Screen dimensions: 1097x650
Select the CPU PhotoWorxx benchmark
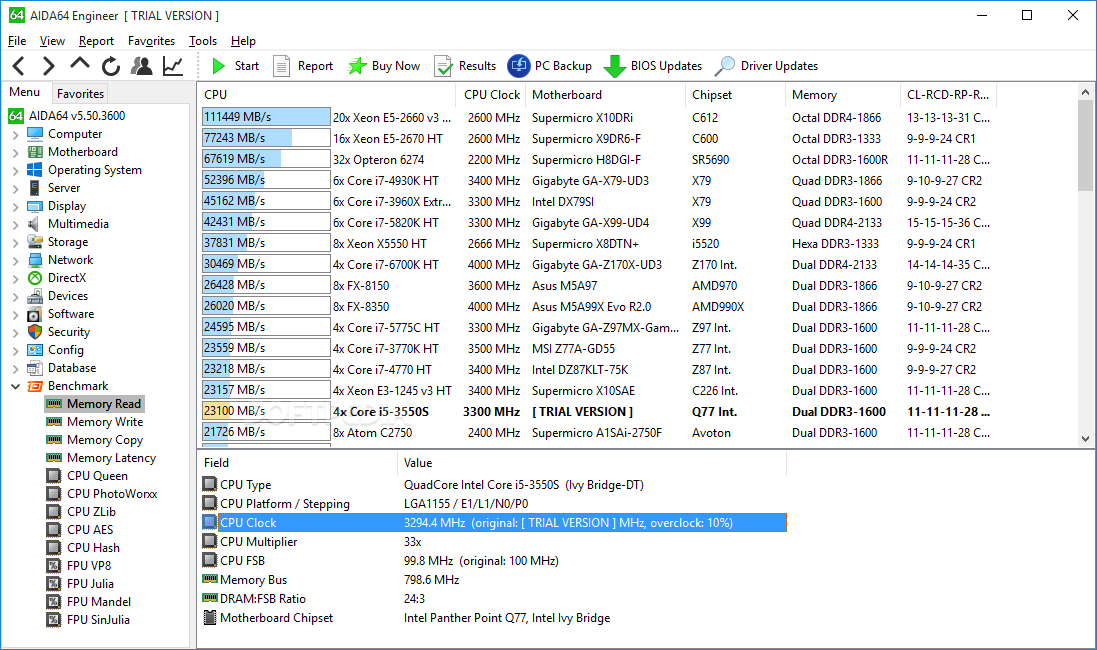101,494
